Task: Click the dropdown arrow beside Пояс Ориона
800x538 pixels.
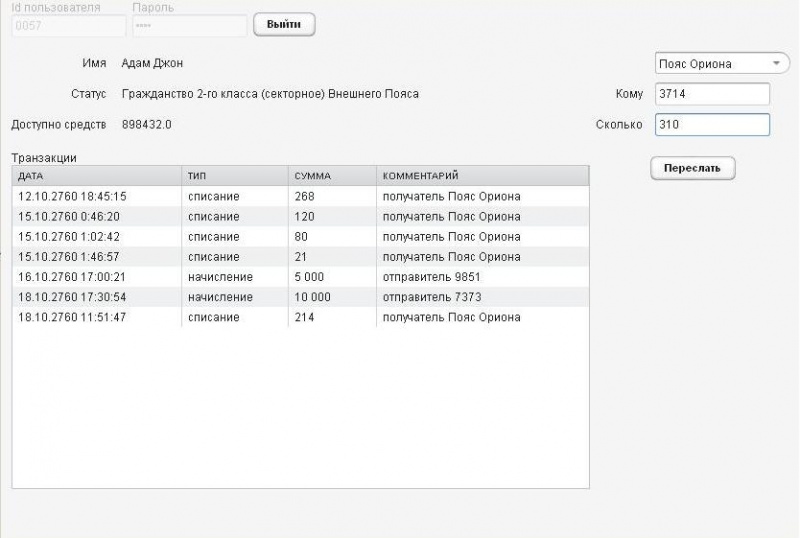Action: [x=777, y=64]
